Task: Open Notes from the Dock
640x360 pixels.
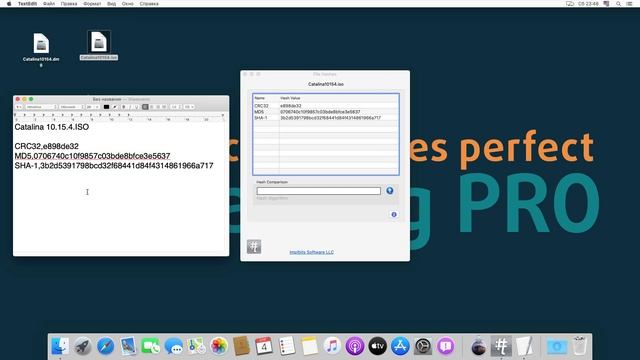Action: pyautogui.click(x=309, y=347)
